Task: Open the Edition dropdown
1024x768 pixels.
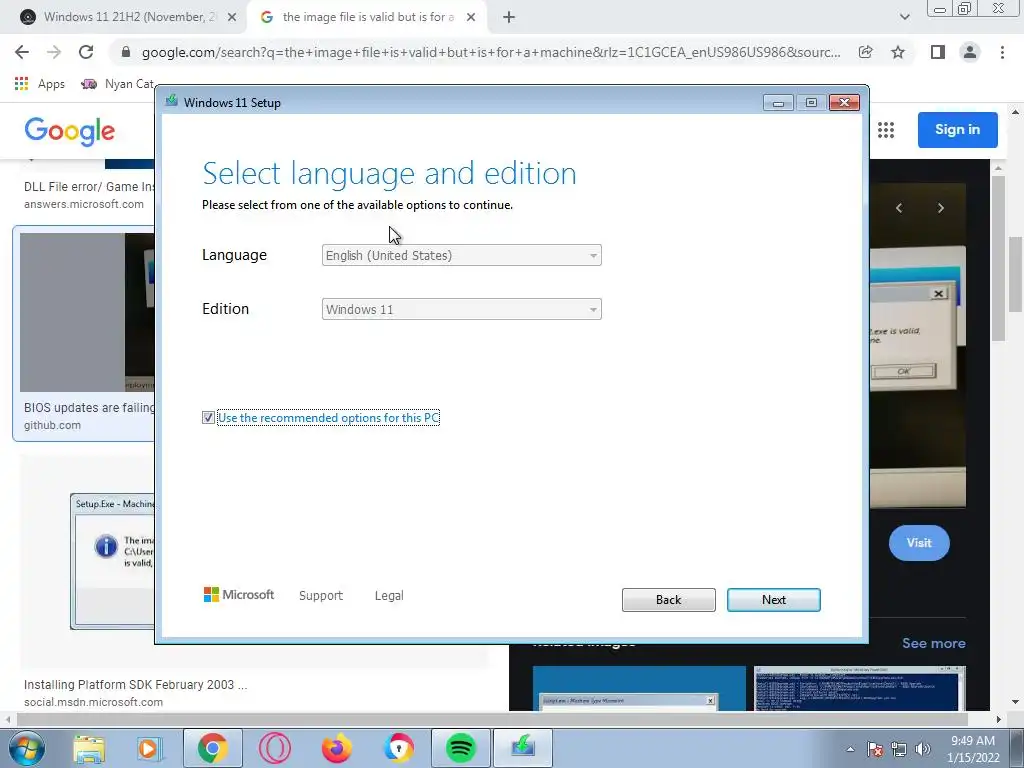Action: click(x=462, y=310)
